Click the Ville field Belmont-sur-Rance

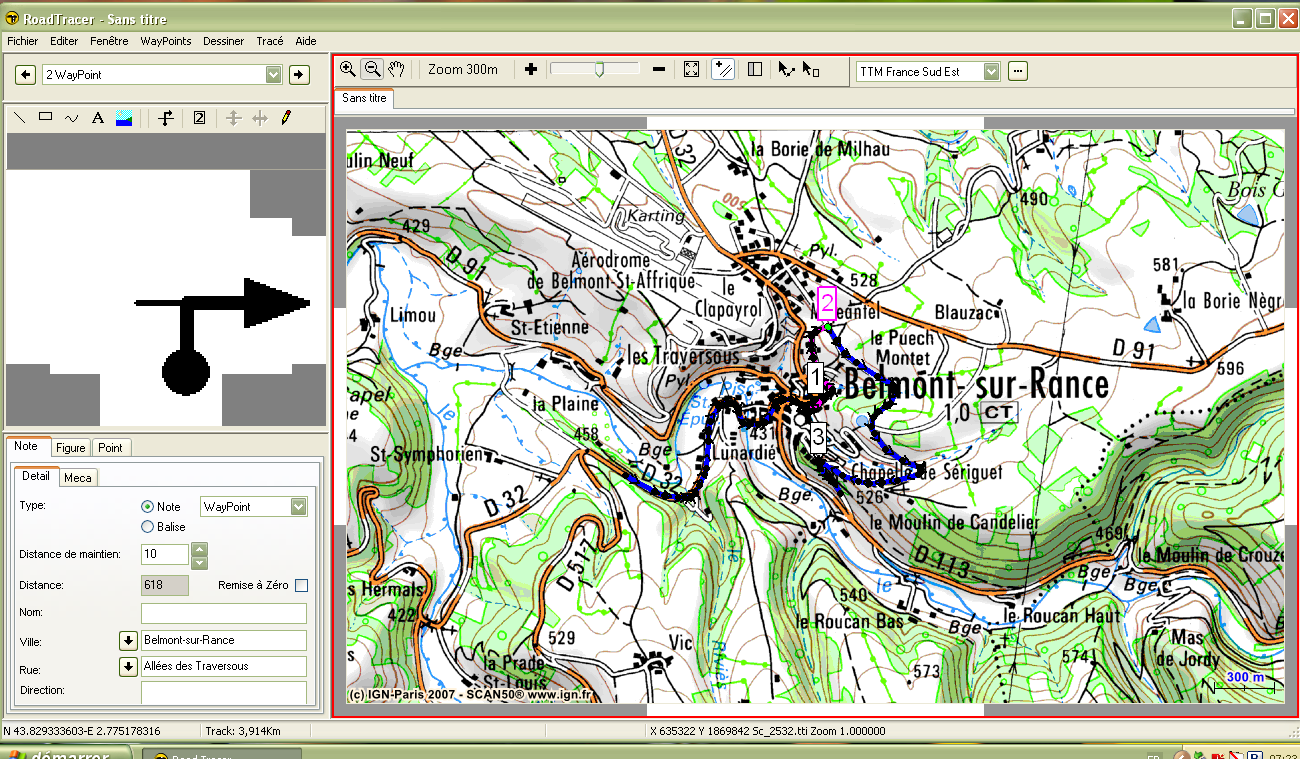[224, 640]
